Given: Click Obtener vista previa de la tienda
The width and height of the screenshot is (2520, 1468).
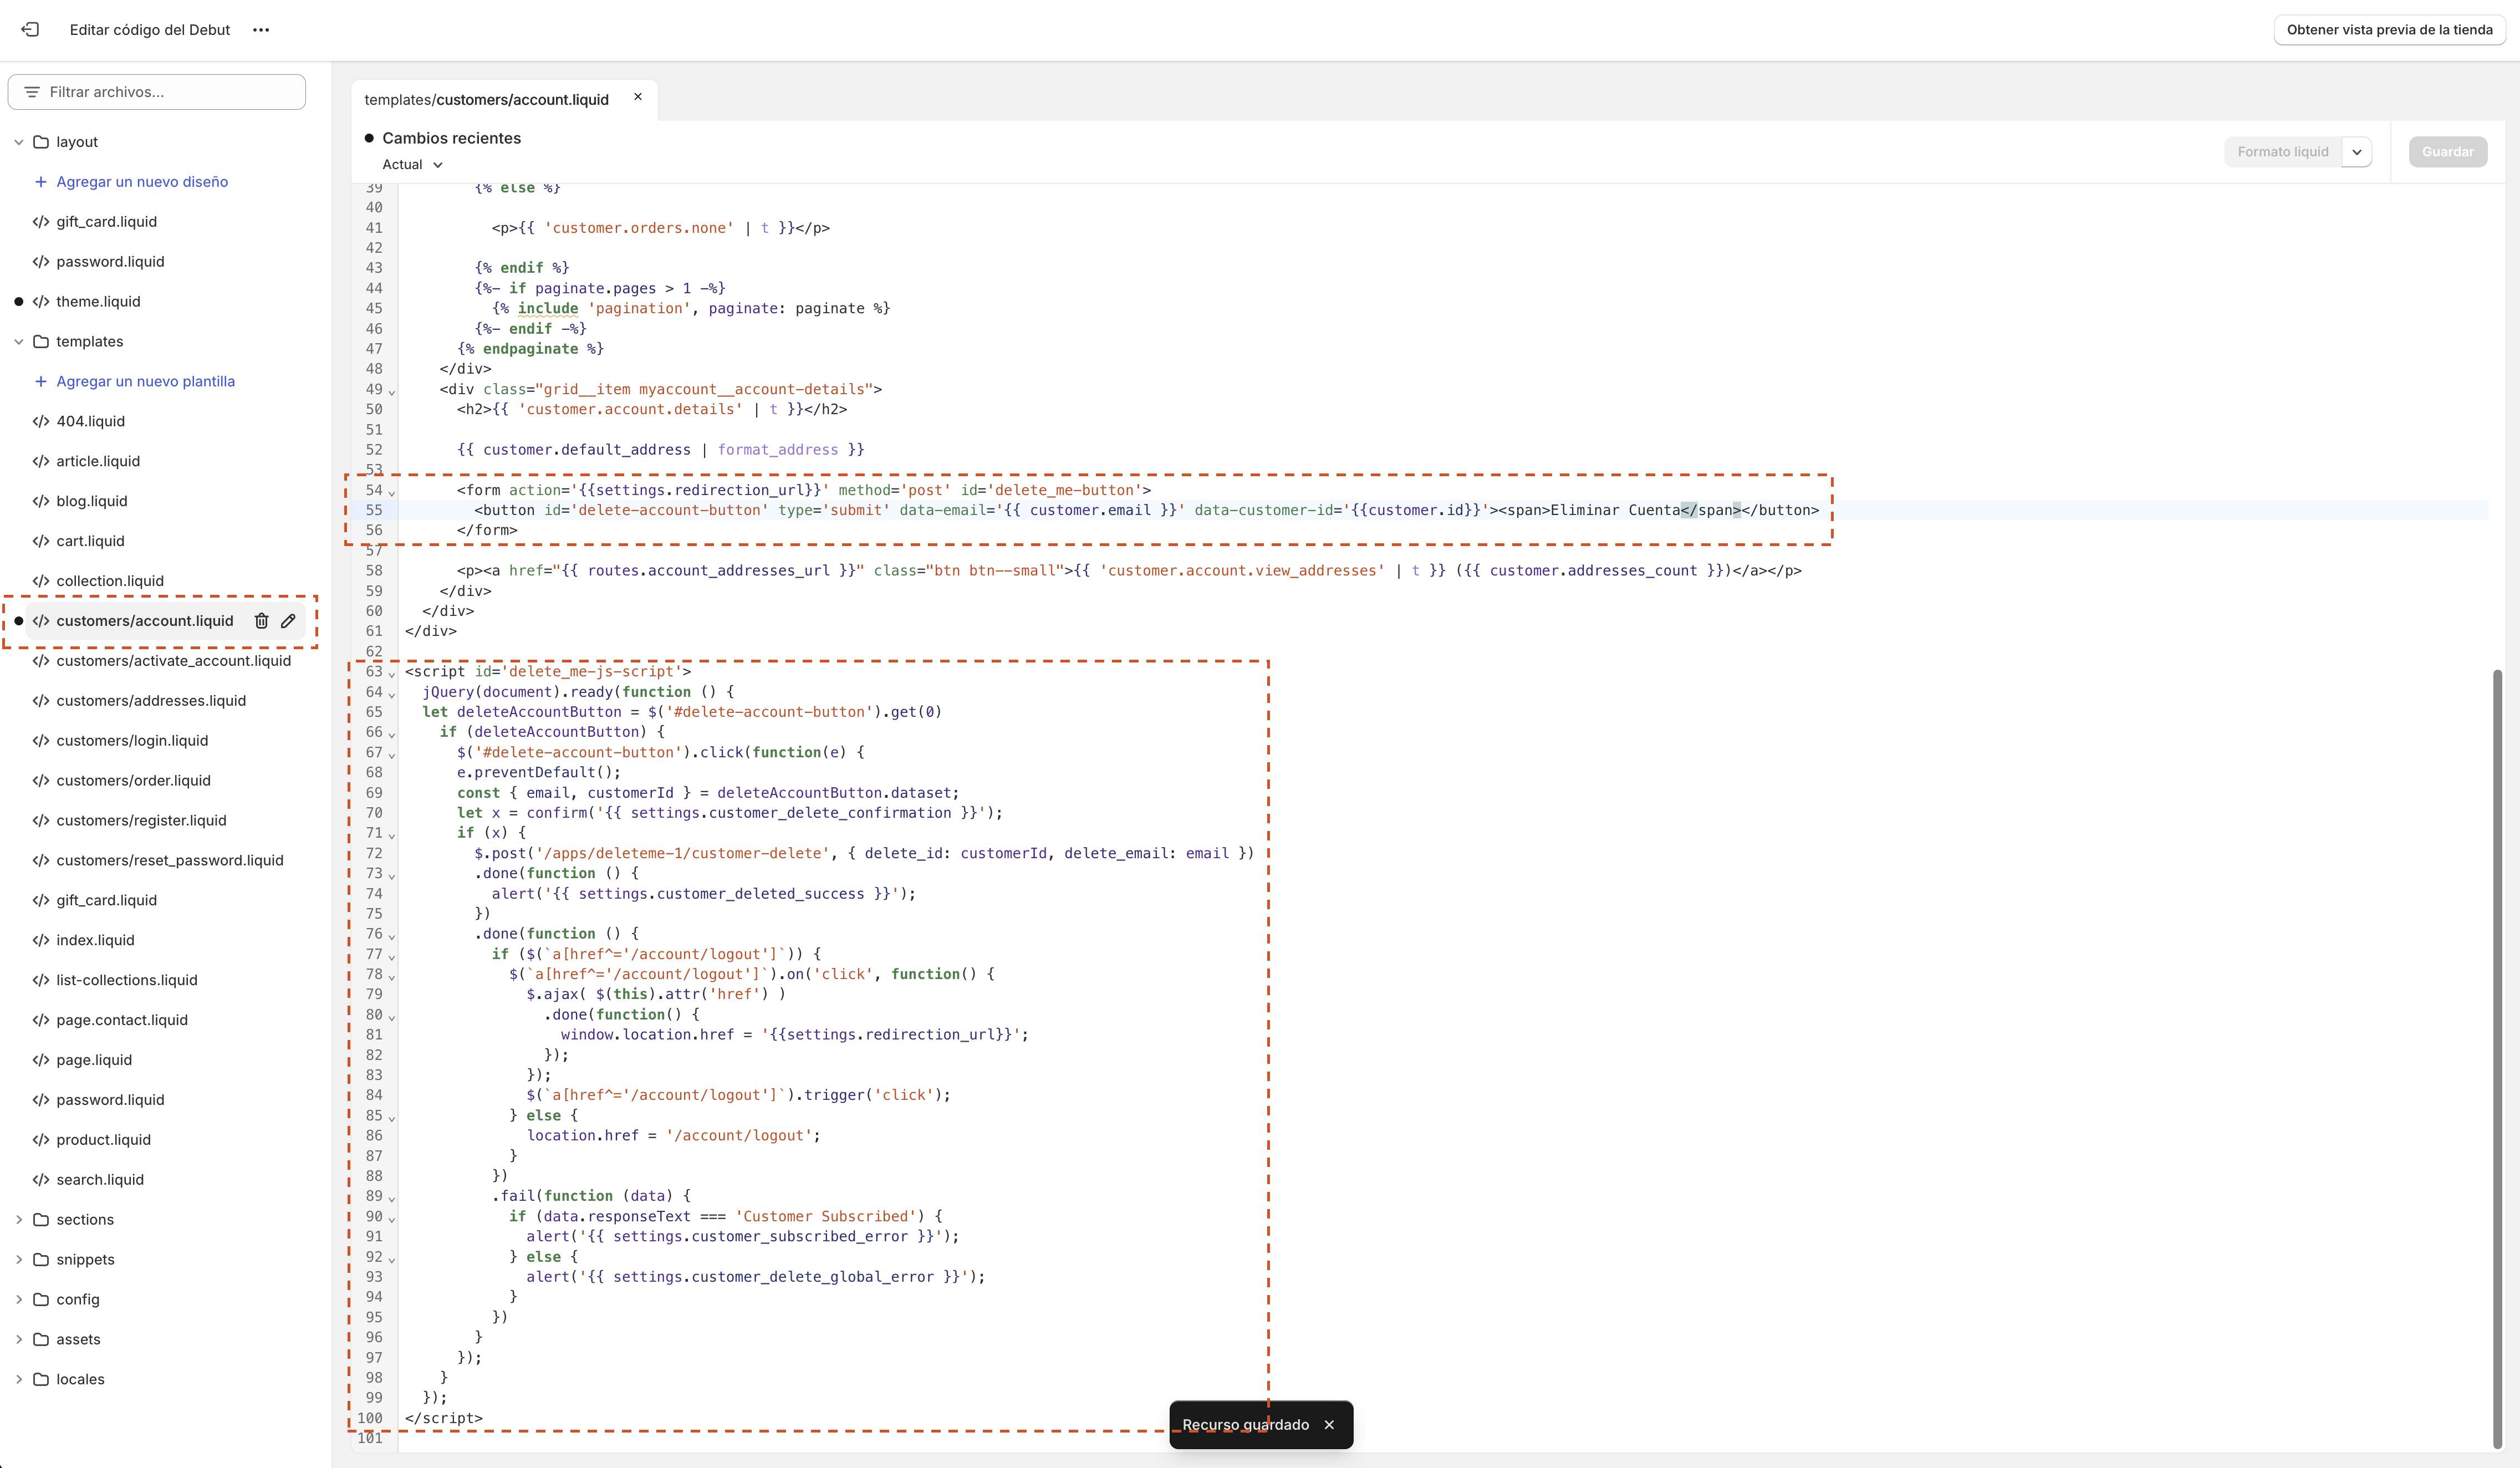Looking at the screenshot, I should click(x=2389, y=30).
